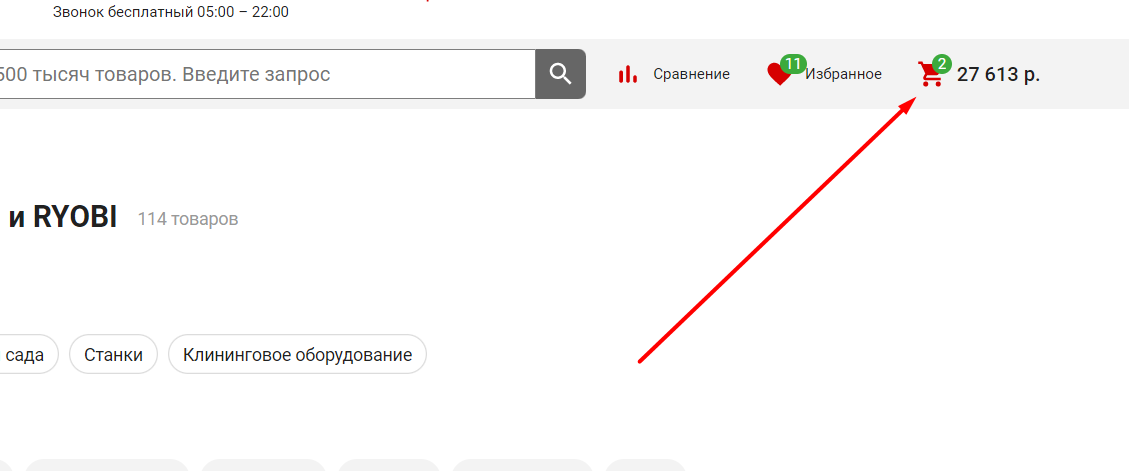Click the green cart badge showing 2

coord(942,64)
